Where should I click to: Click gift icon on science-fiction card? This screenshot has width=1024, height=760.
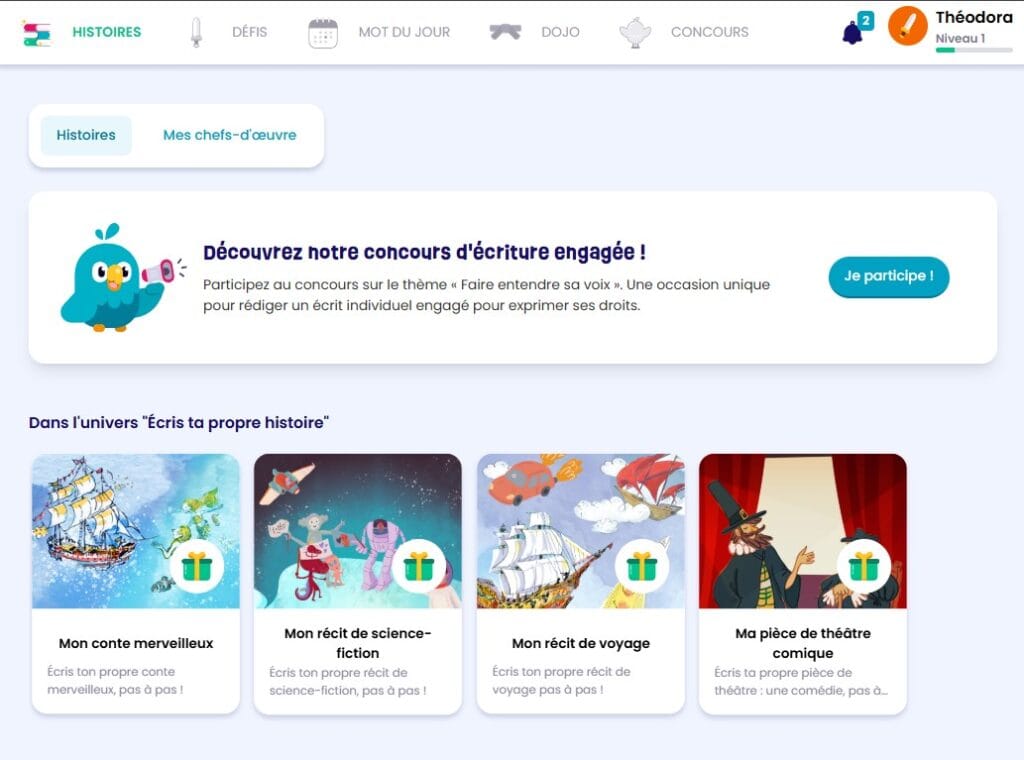pos(419,567)
